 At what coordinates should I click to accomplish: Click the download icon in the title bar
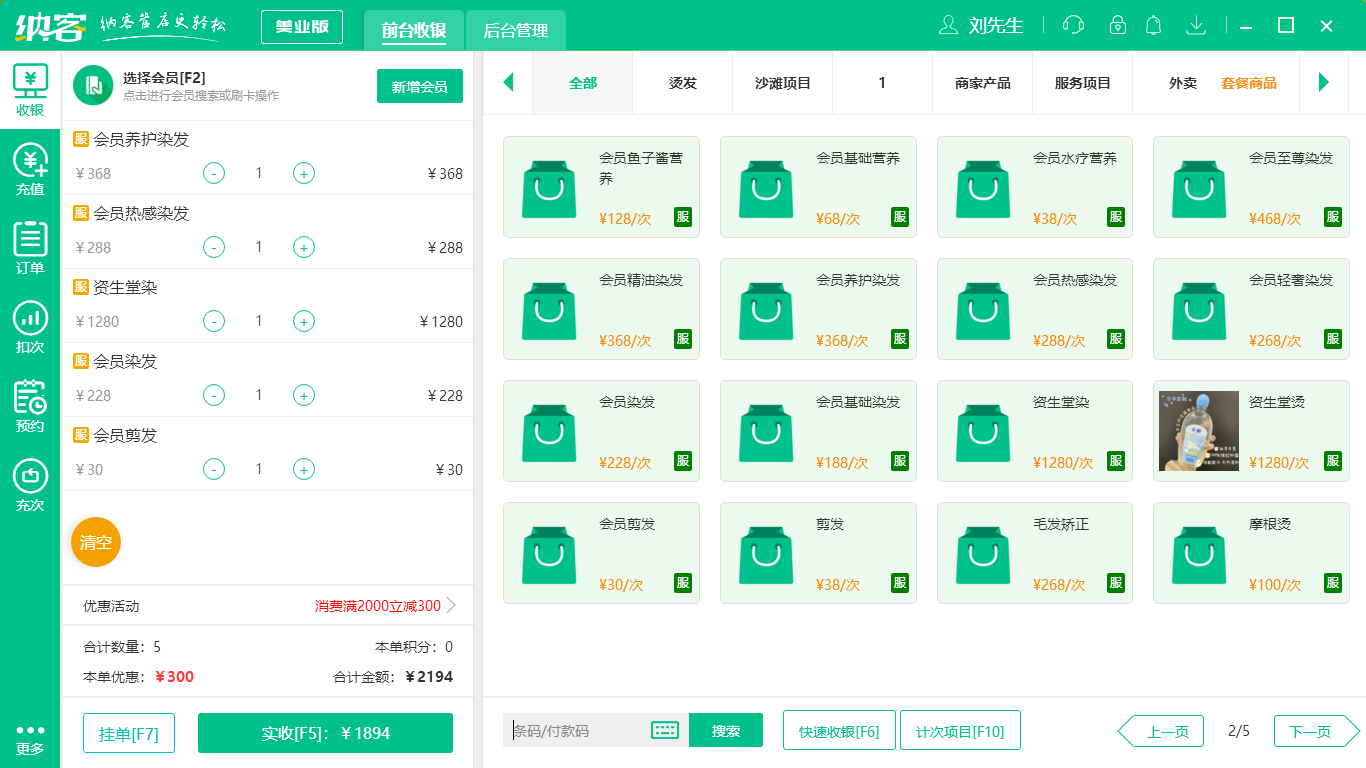1195,25
